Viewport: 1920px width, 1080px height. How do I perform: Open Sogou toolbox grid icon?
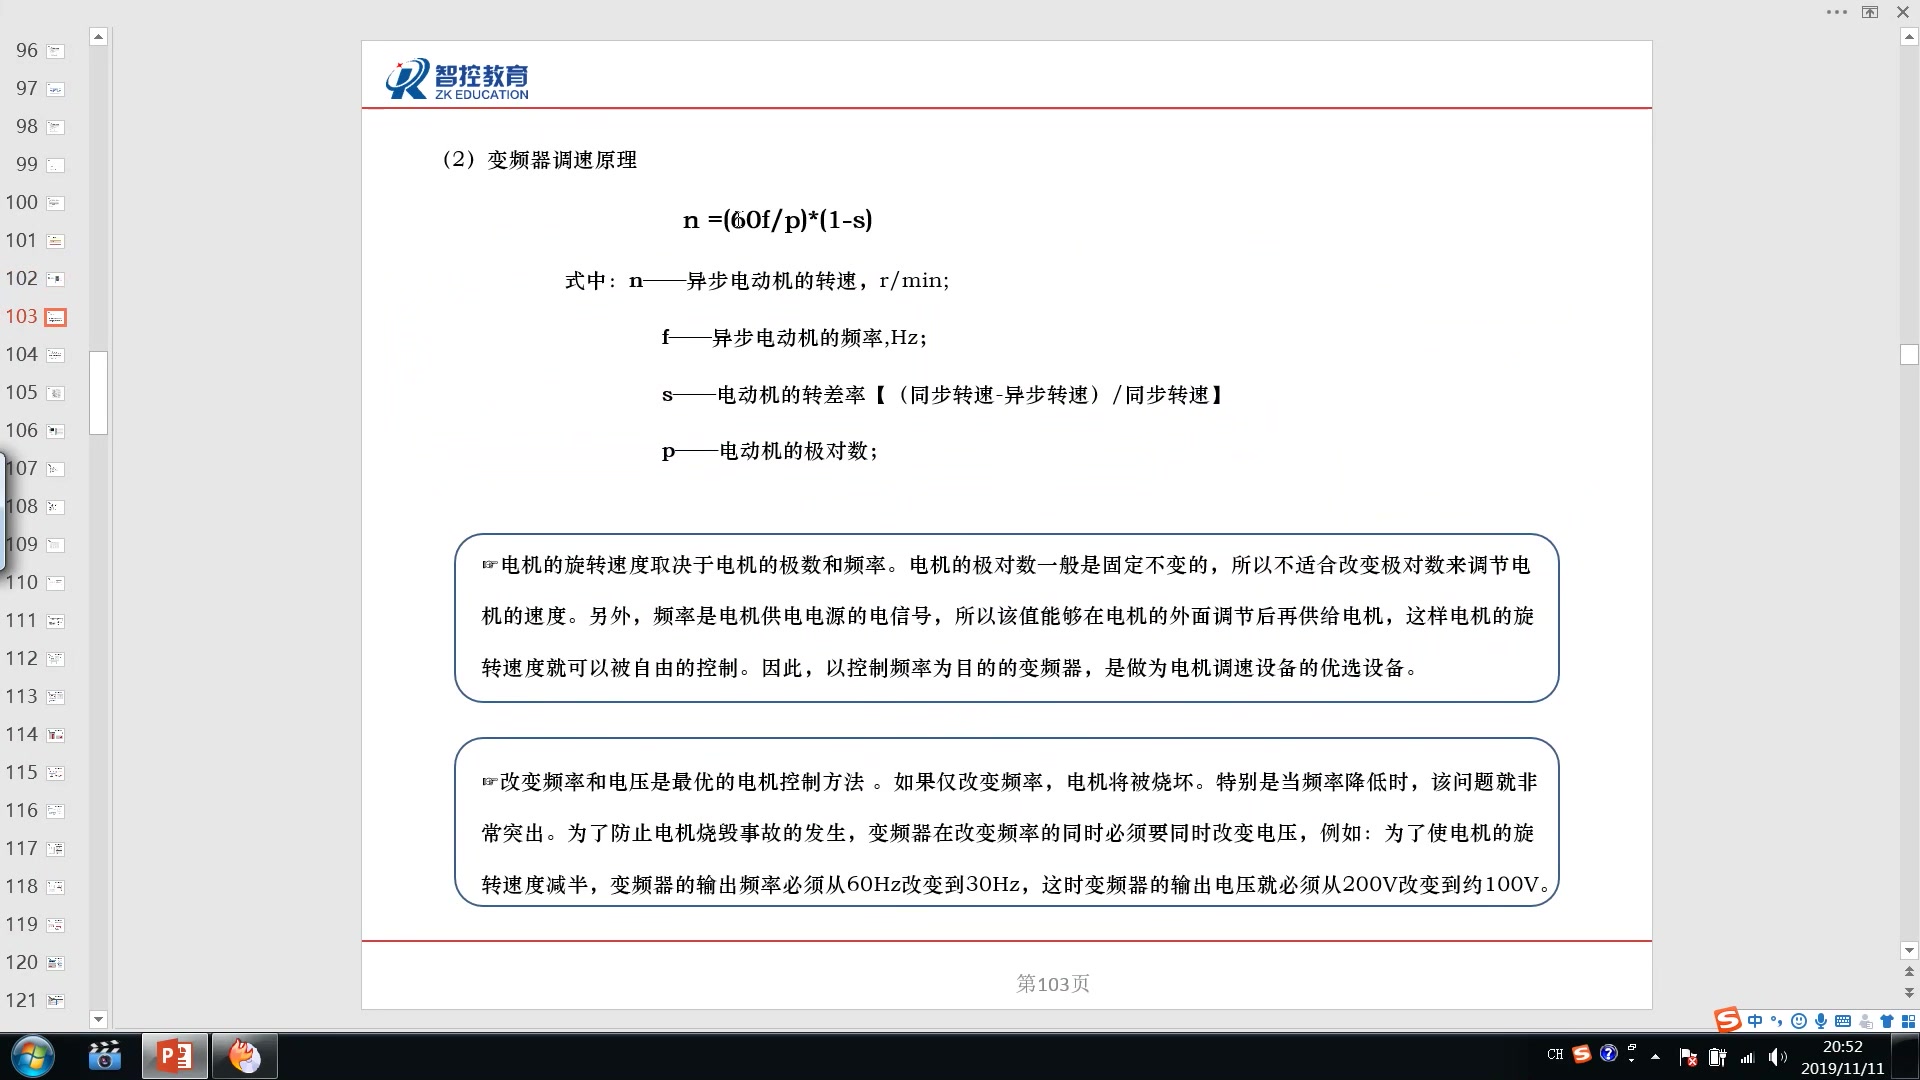click(1908, 1021)
